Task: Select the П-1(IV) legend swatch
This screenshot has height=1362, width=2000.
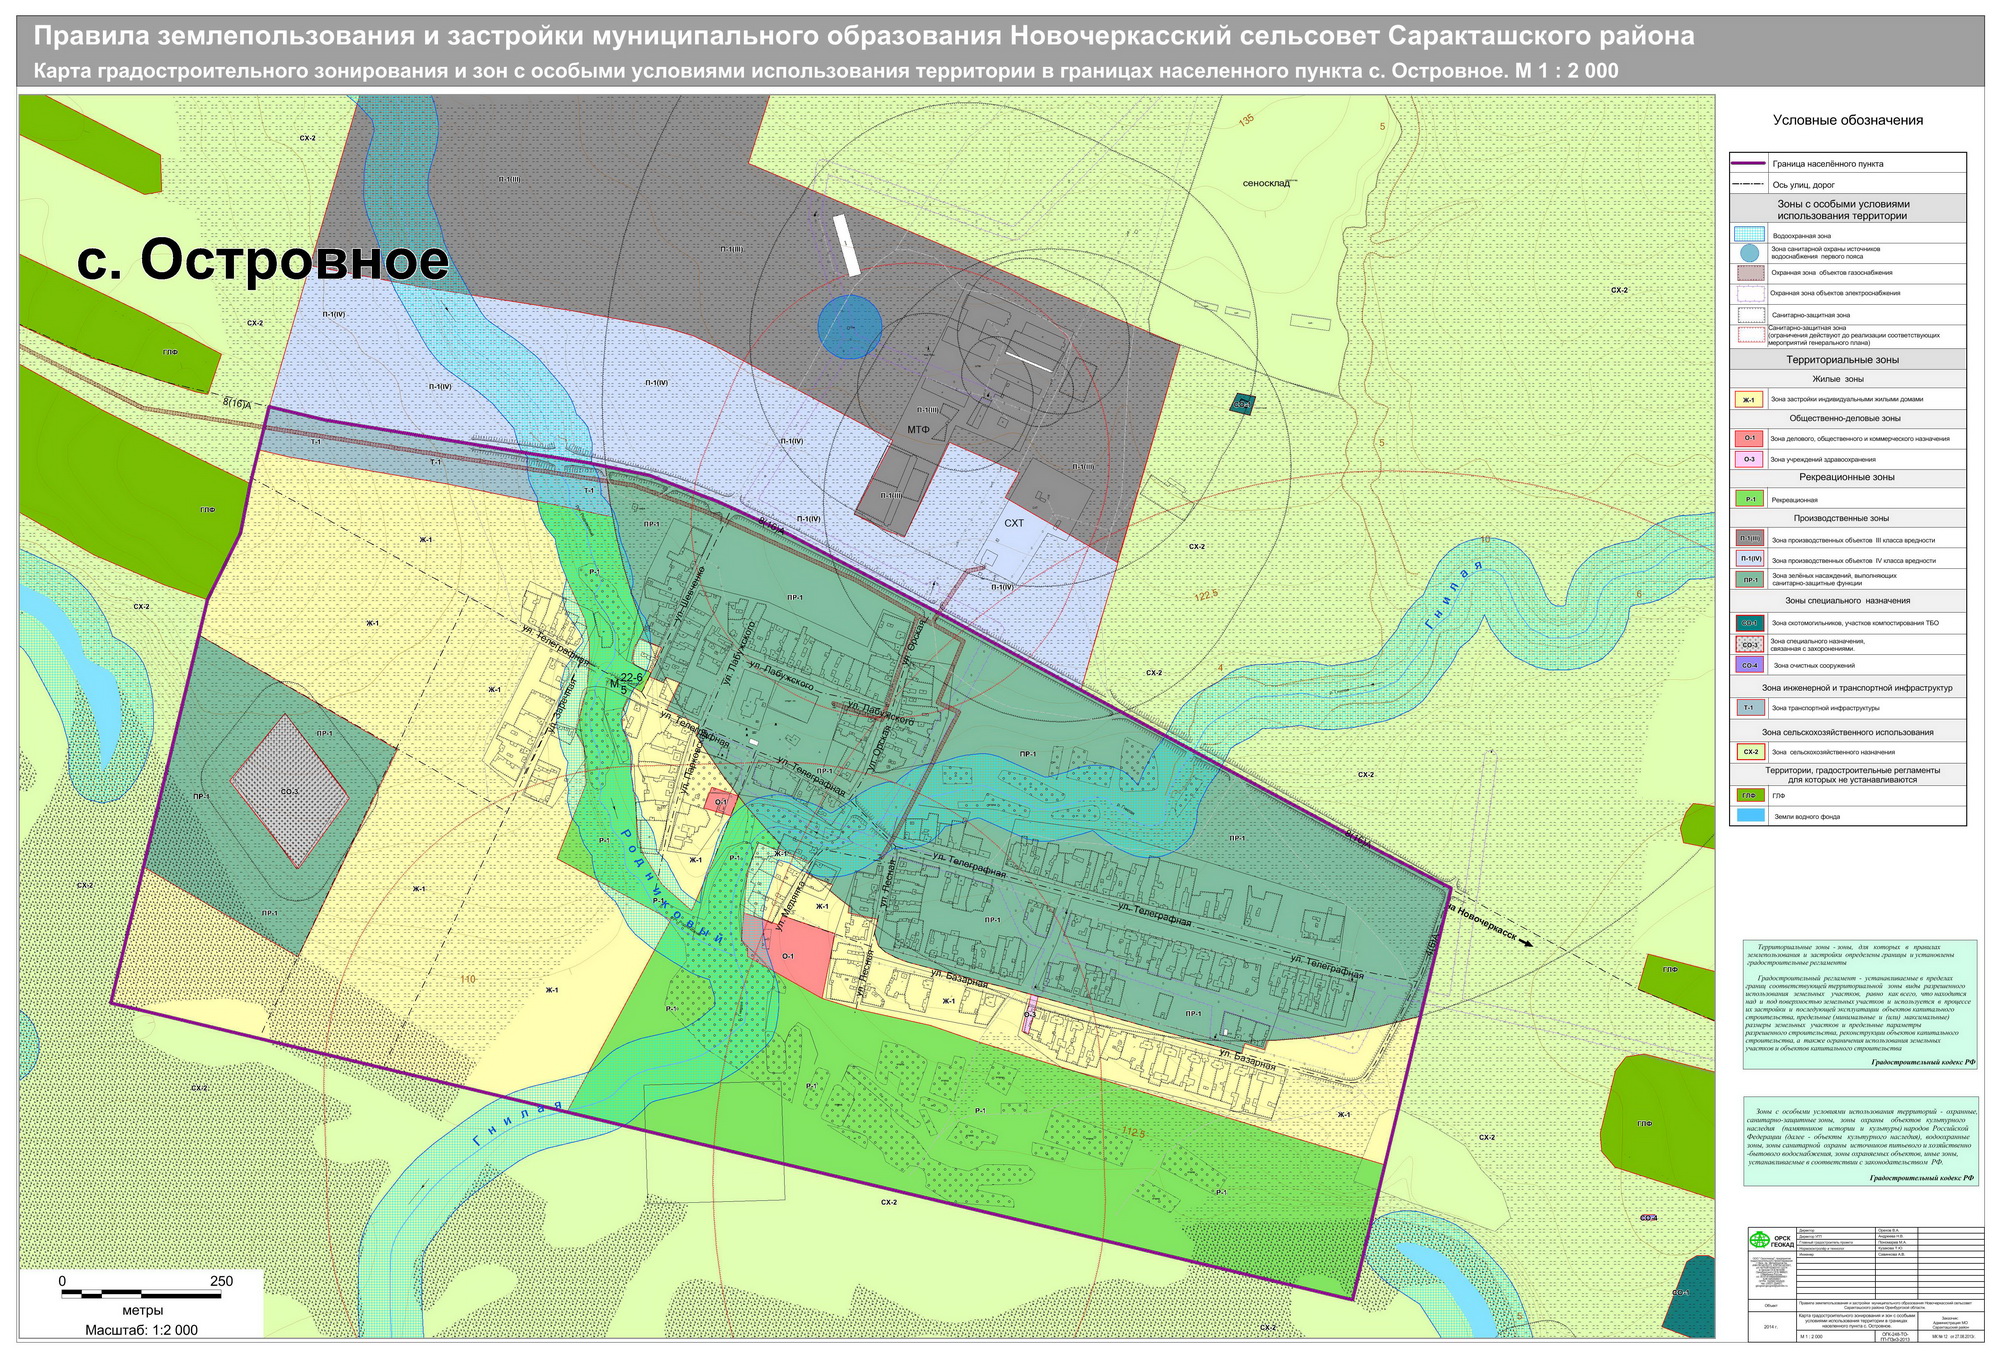Action: [x=1750, y=558]
